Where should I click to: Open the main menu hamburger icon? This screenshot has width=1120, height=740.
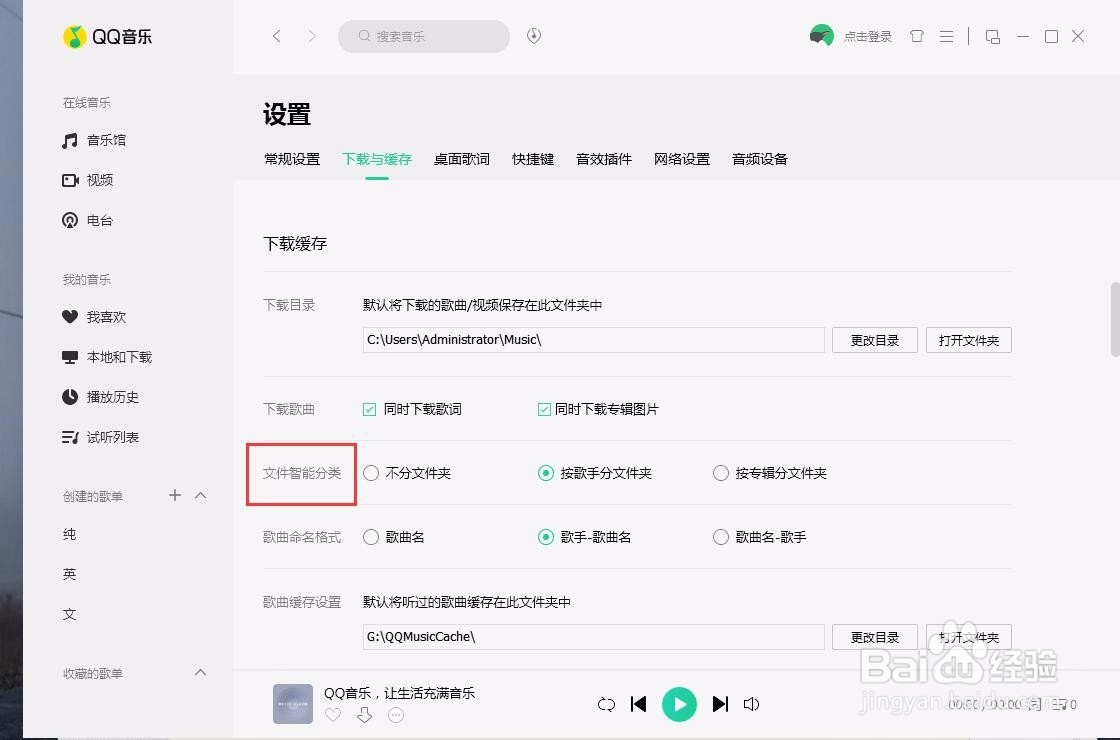946,36
